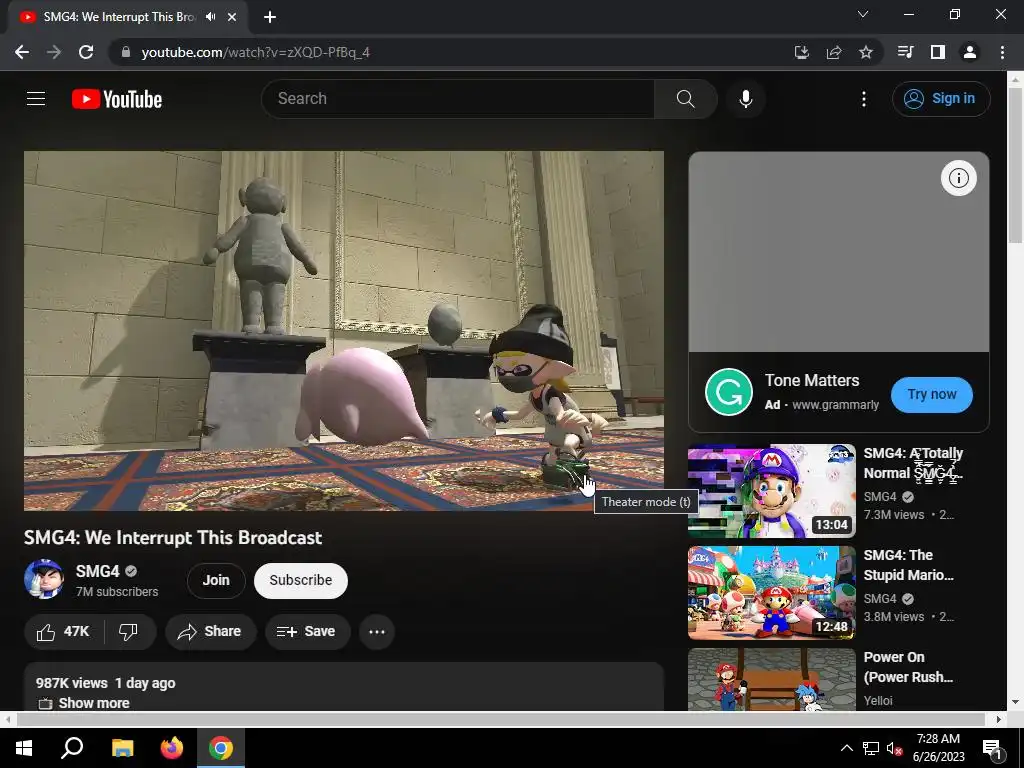
Task: Subscribe to SMG4
Action: (300, 580)
